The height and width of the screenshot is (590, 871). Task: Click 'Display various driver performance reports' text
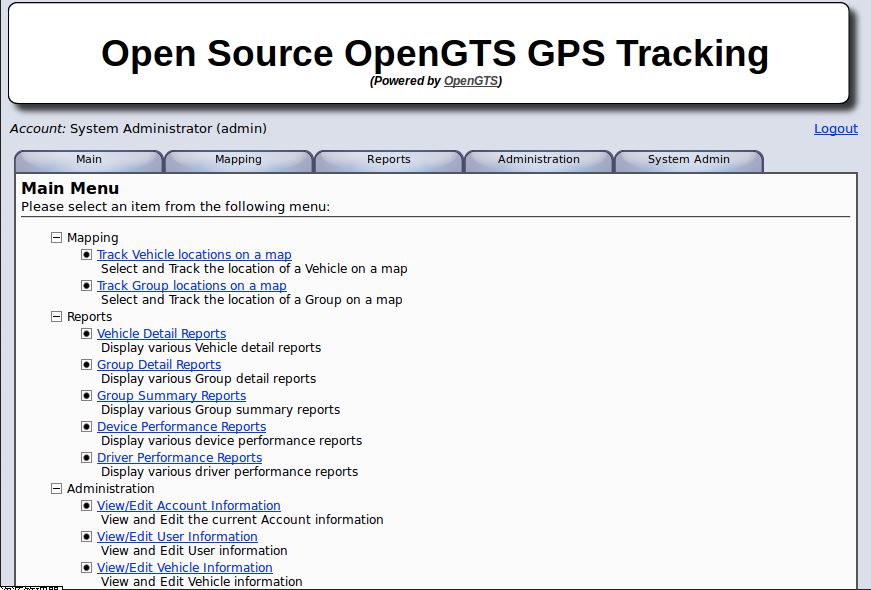[x=229, y=472]
